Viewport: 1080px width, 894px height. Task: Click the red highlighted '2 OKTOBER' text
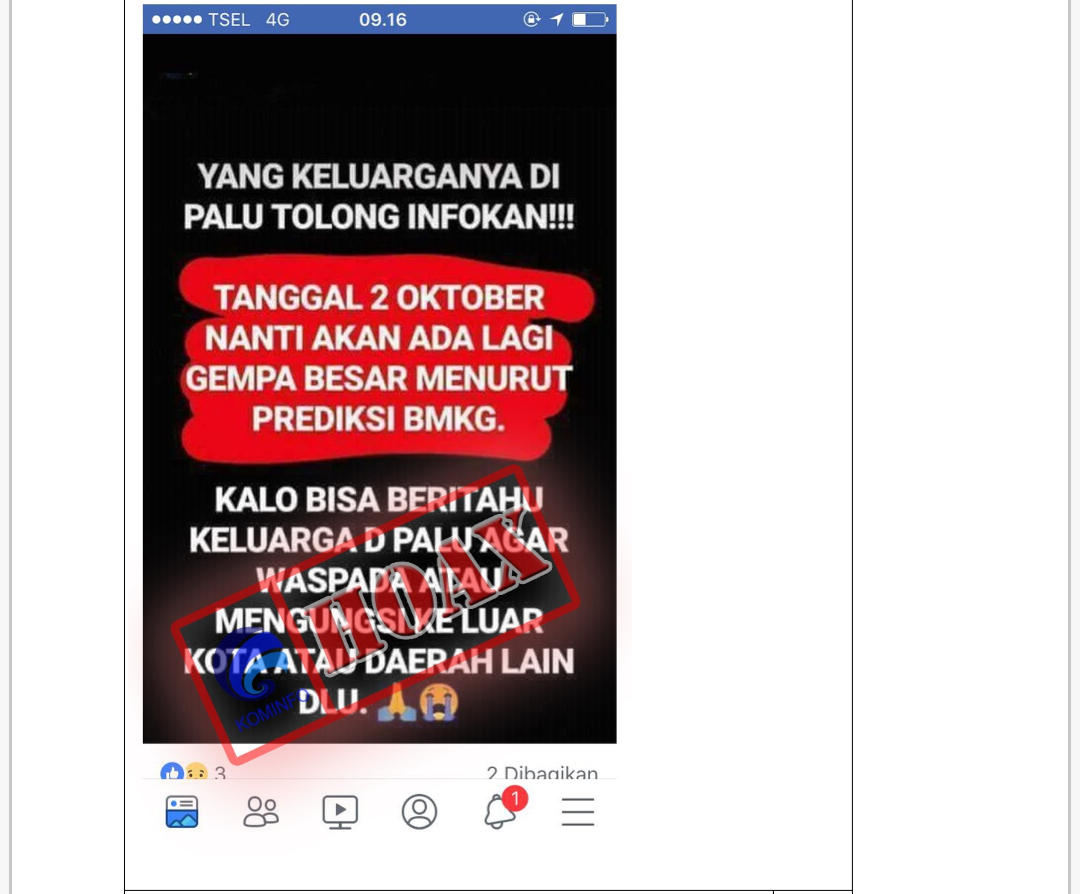[x=457, y=298]
